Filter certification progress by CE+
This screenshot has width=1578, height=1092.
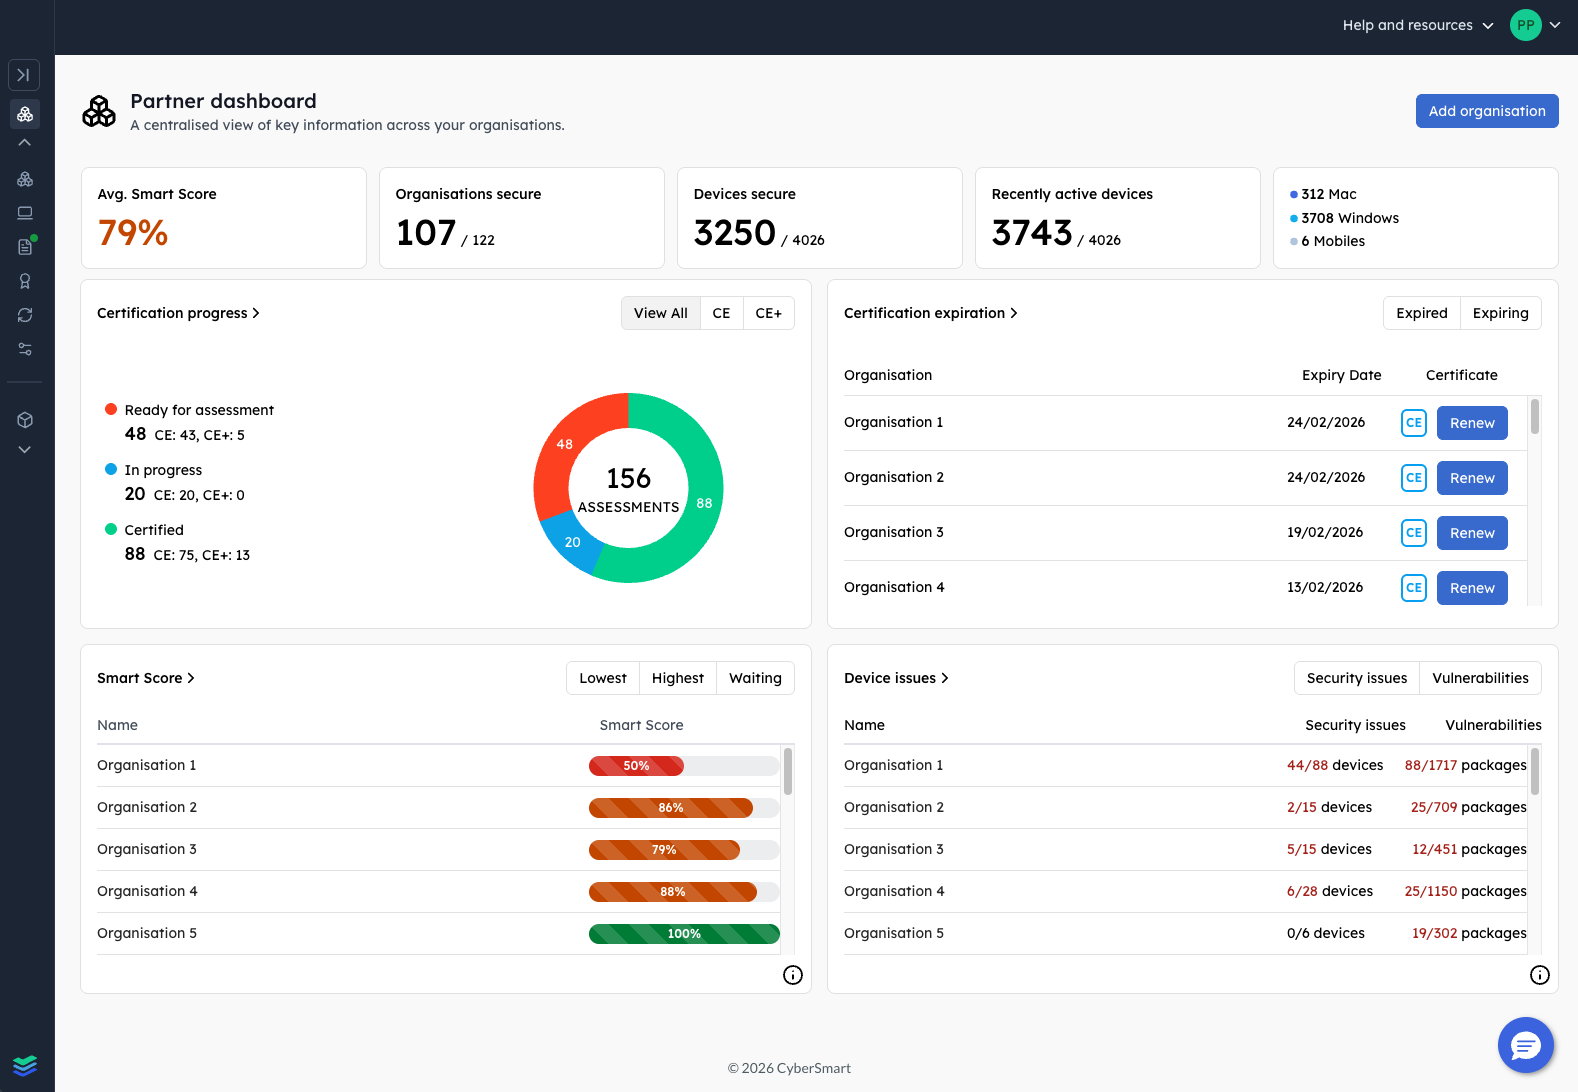tap(768, 313)
